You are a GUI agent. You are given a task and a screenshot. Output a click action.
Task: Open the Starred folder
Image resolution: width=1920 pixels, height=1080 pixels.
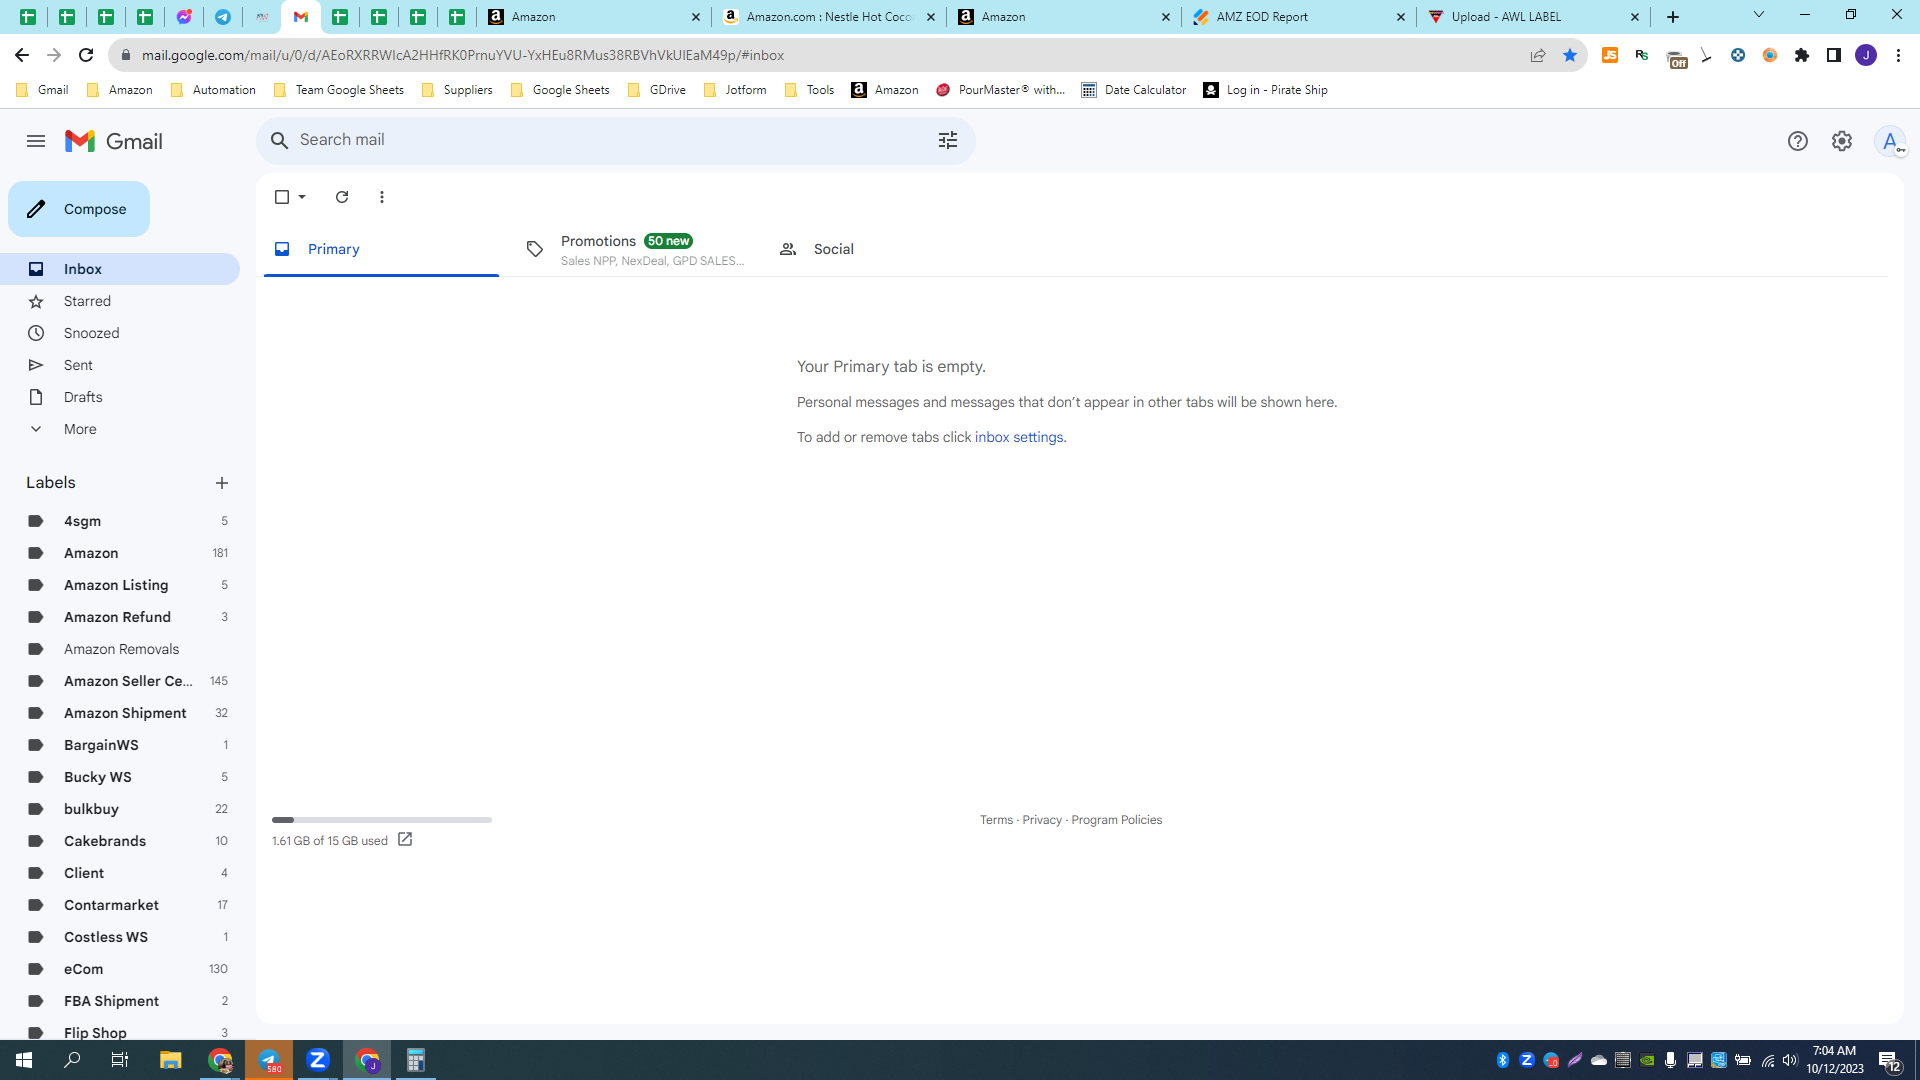point(120,301)
